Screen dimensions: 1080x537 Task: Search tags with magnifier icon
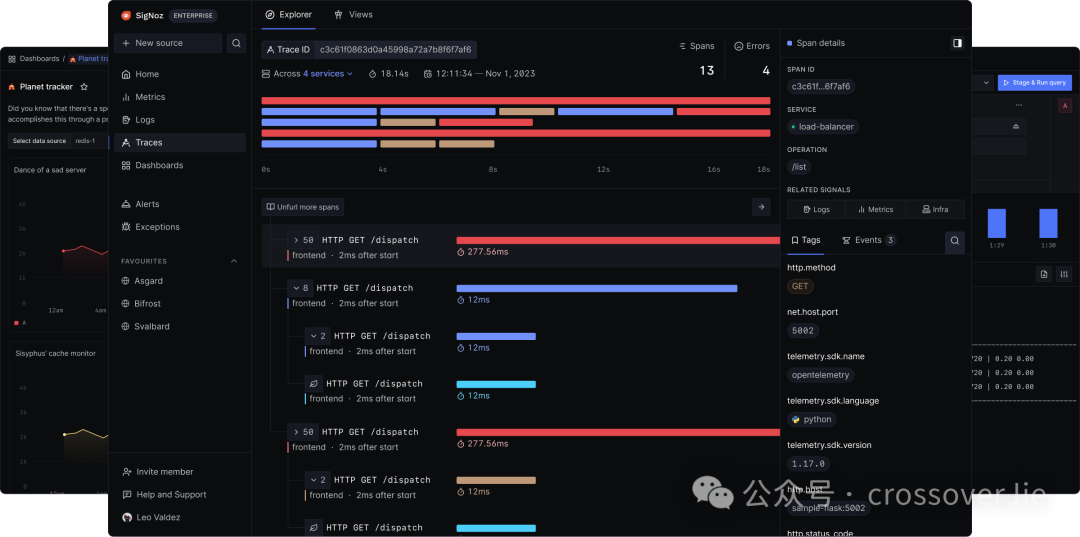[x=955, y=241]
